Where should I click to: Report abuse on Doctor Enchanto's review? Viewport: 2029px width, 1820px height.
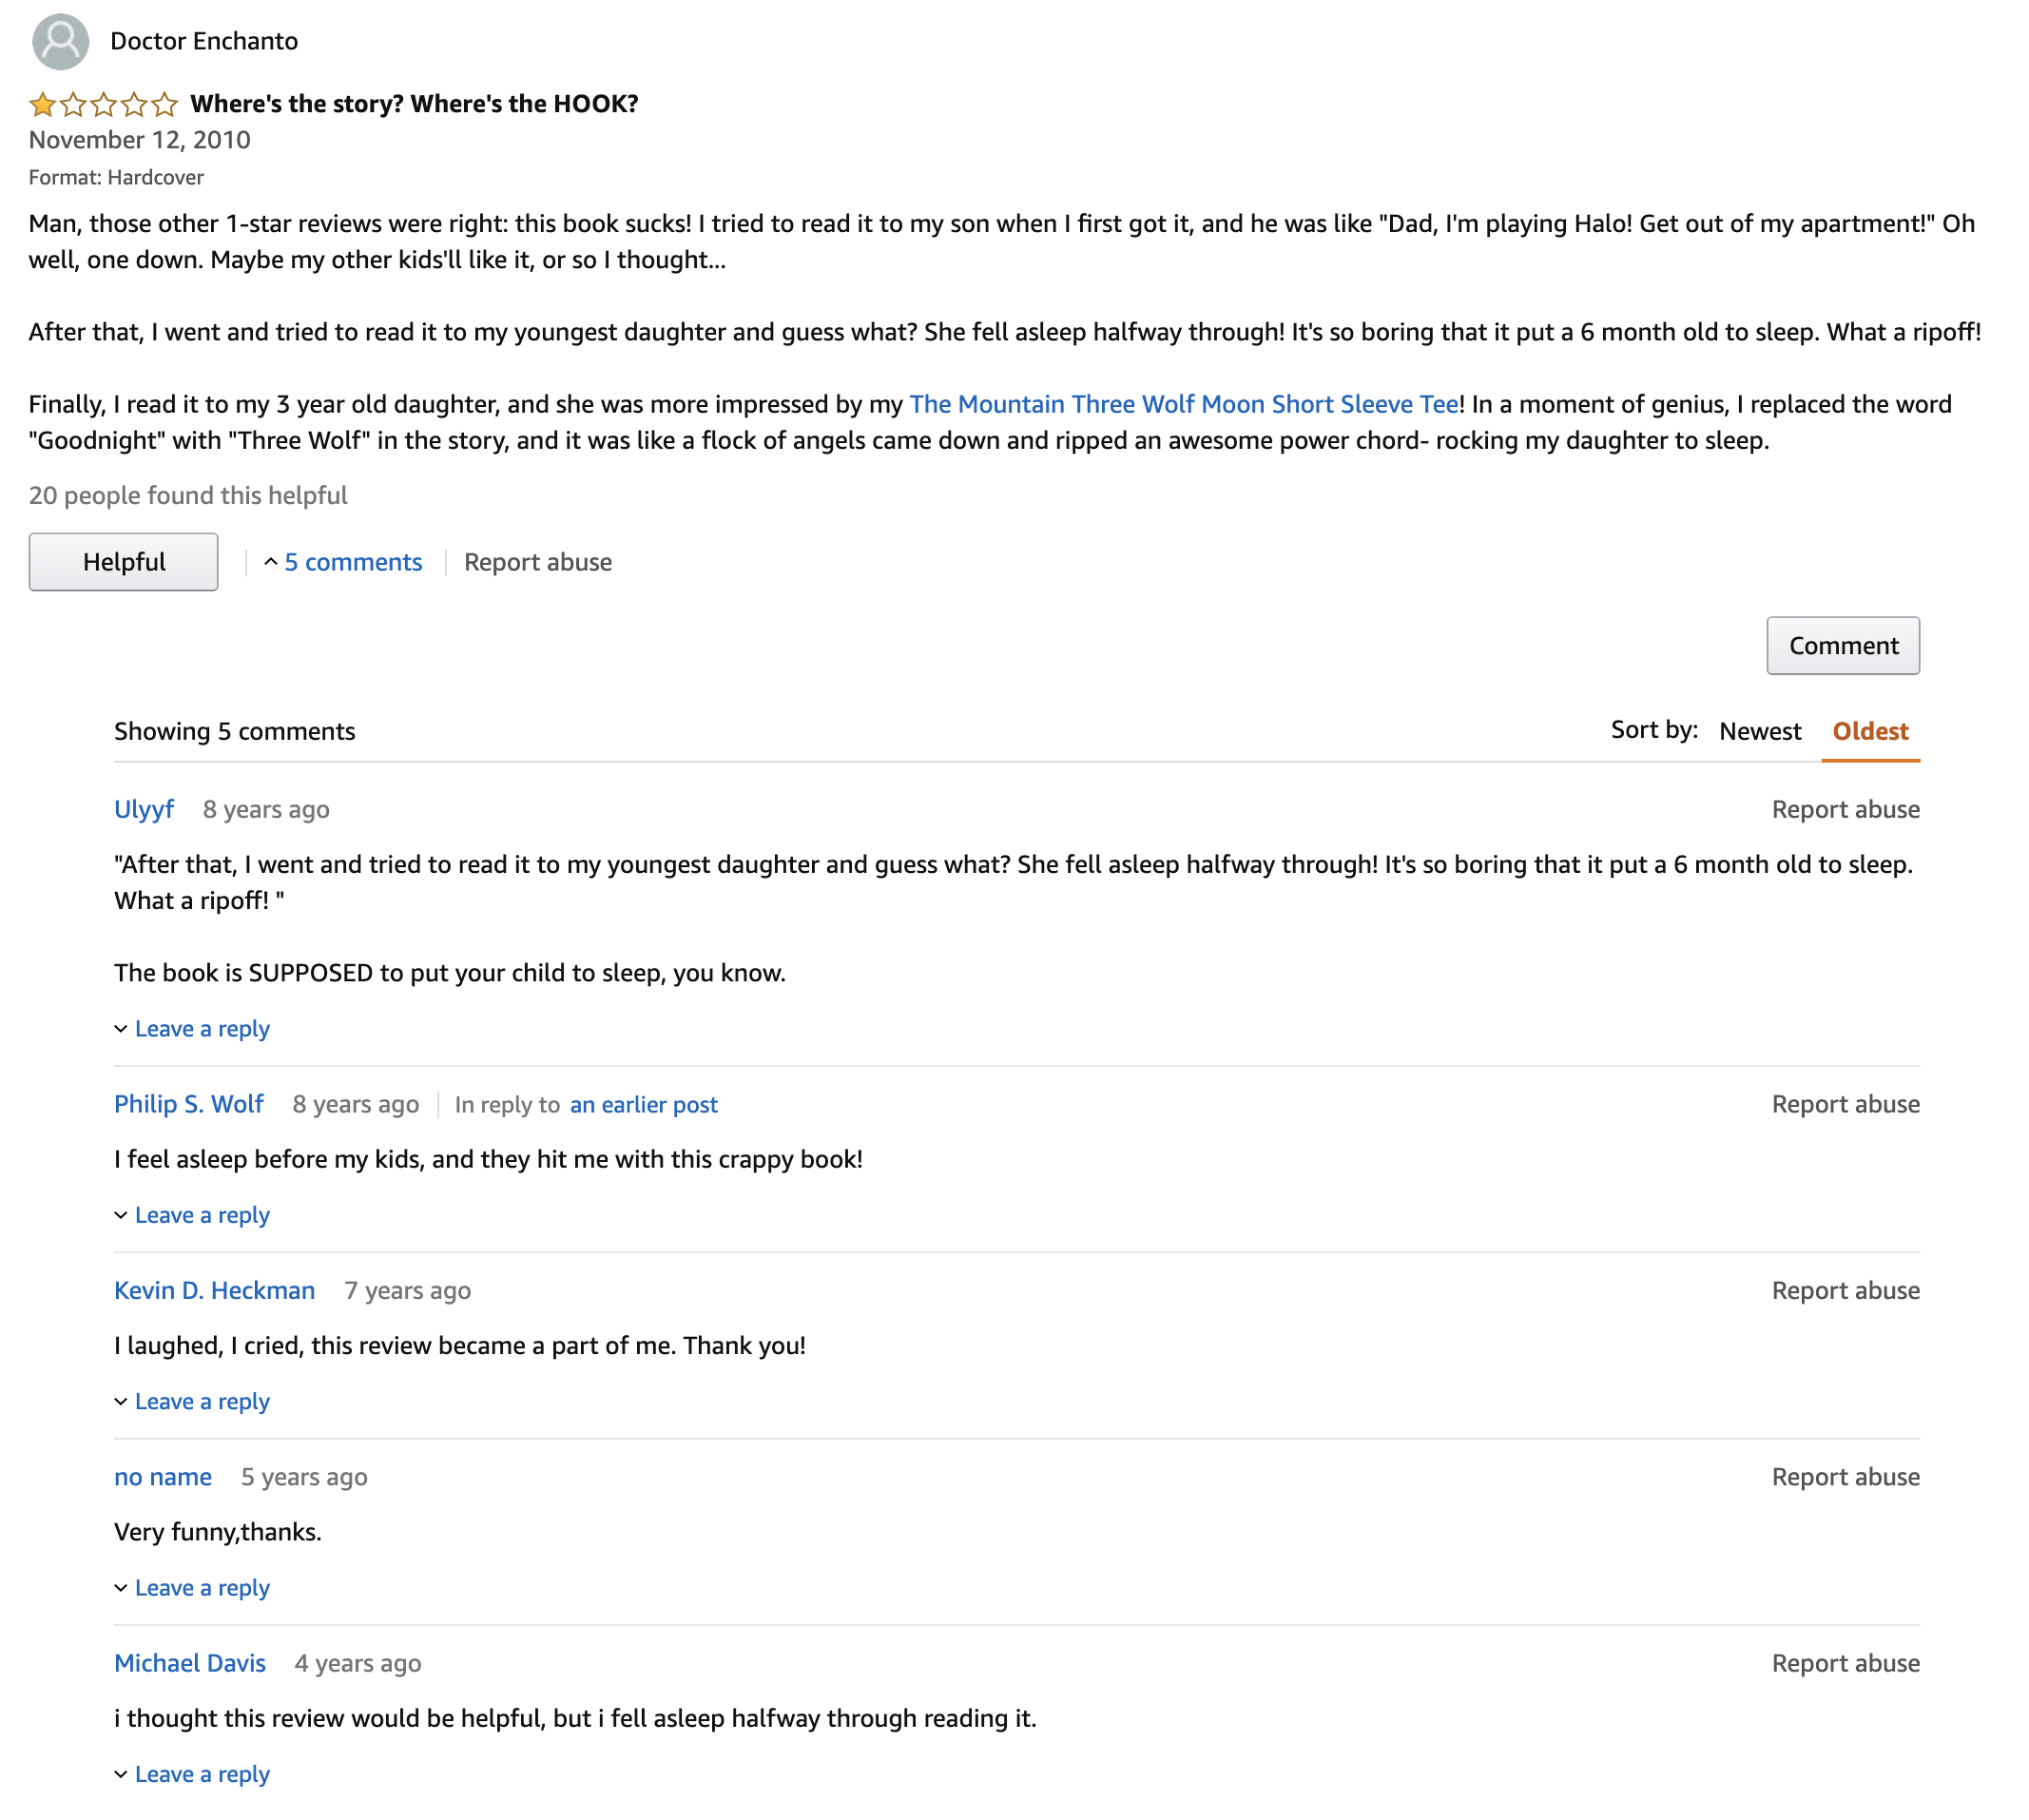(538, 562)
